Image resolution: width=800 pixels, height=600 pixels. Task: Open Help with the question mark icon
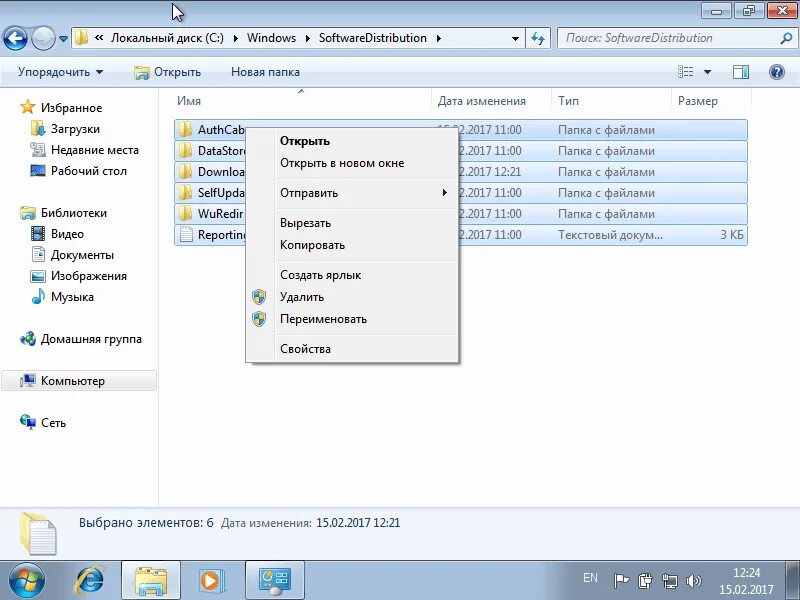[x=777, y=72]
